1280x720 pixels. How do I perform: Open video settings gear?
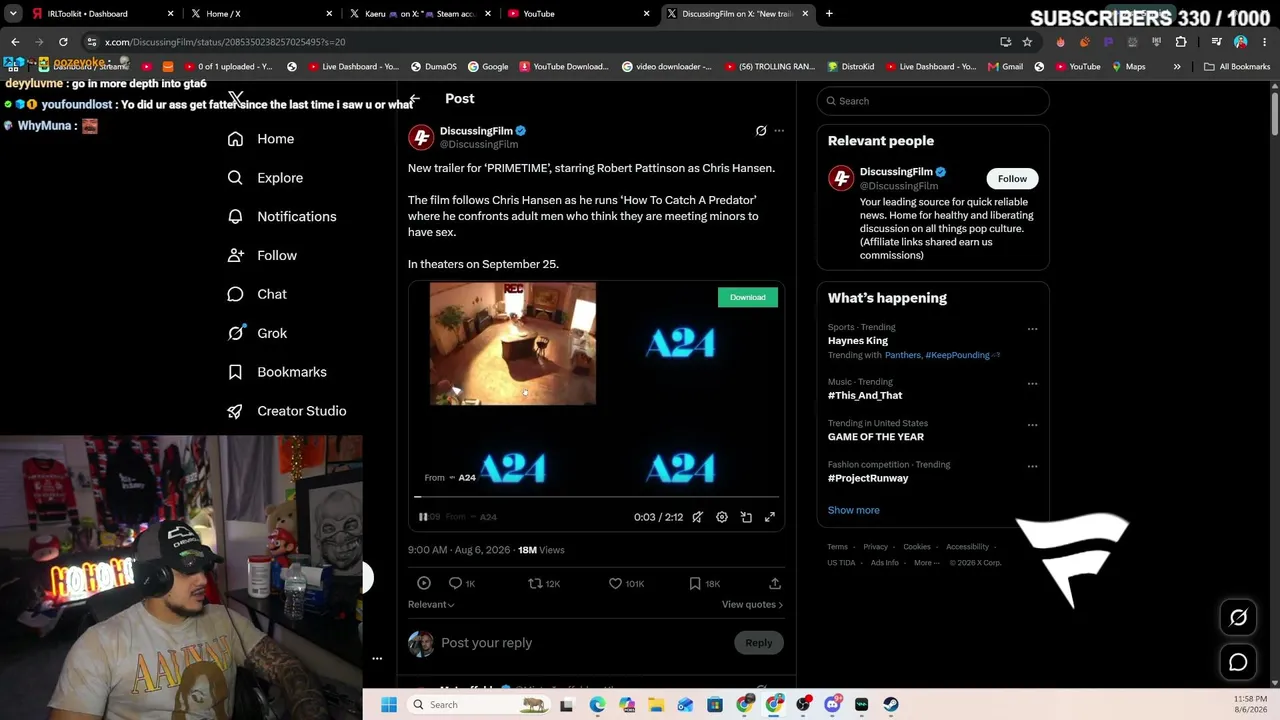pyautogui.click(x=722, y=517)
